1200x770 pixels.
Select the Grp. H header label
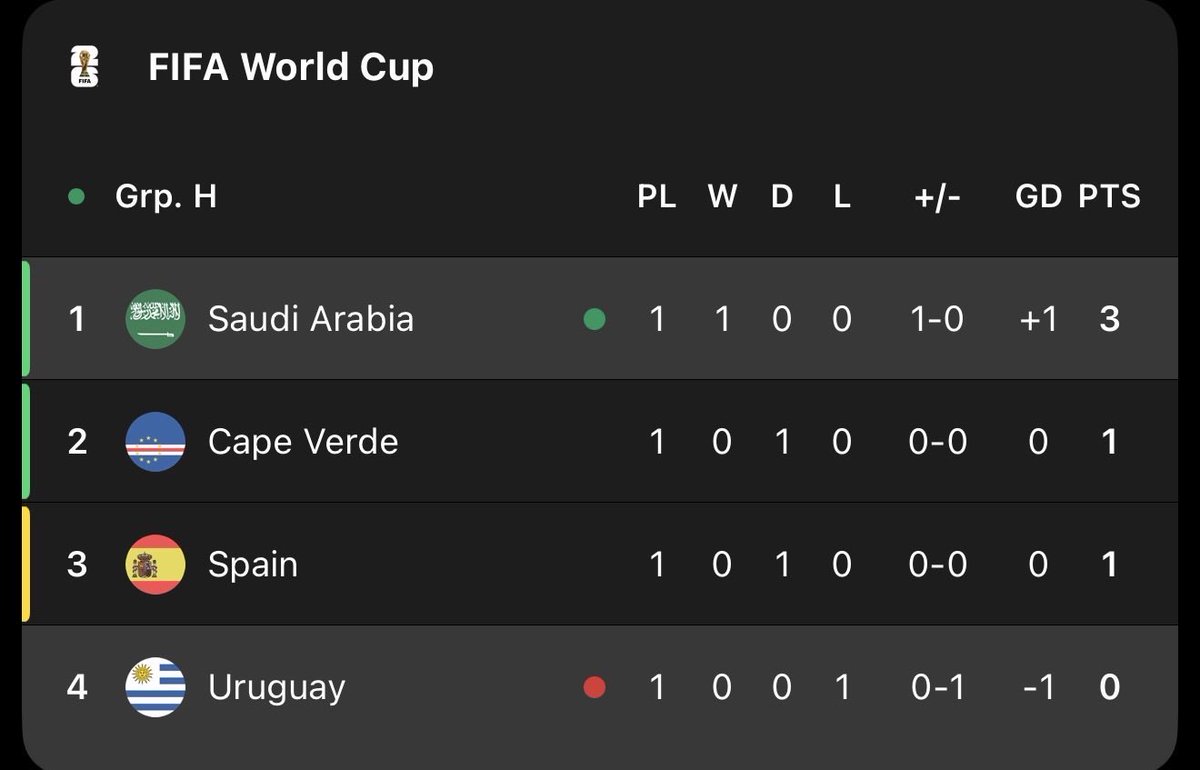point(166,196)
